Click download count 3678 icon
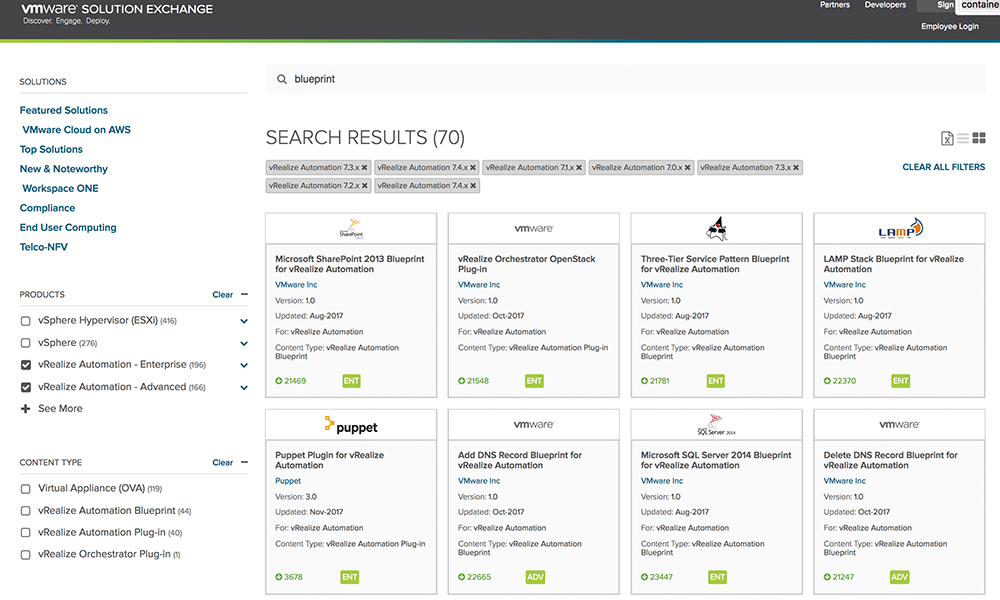Viewport: 1000px width, 600px height. tap(279, 577)
